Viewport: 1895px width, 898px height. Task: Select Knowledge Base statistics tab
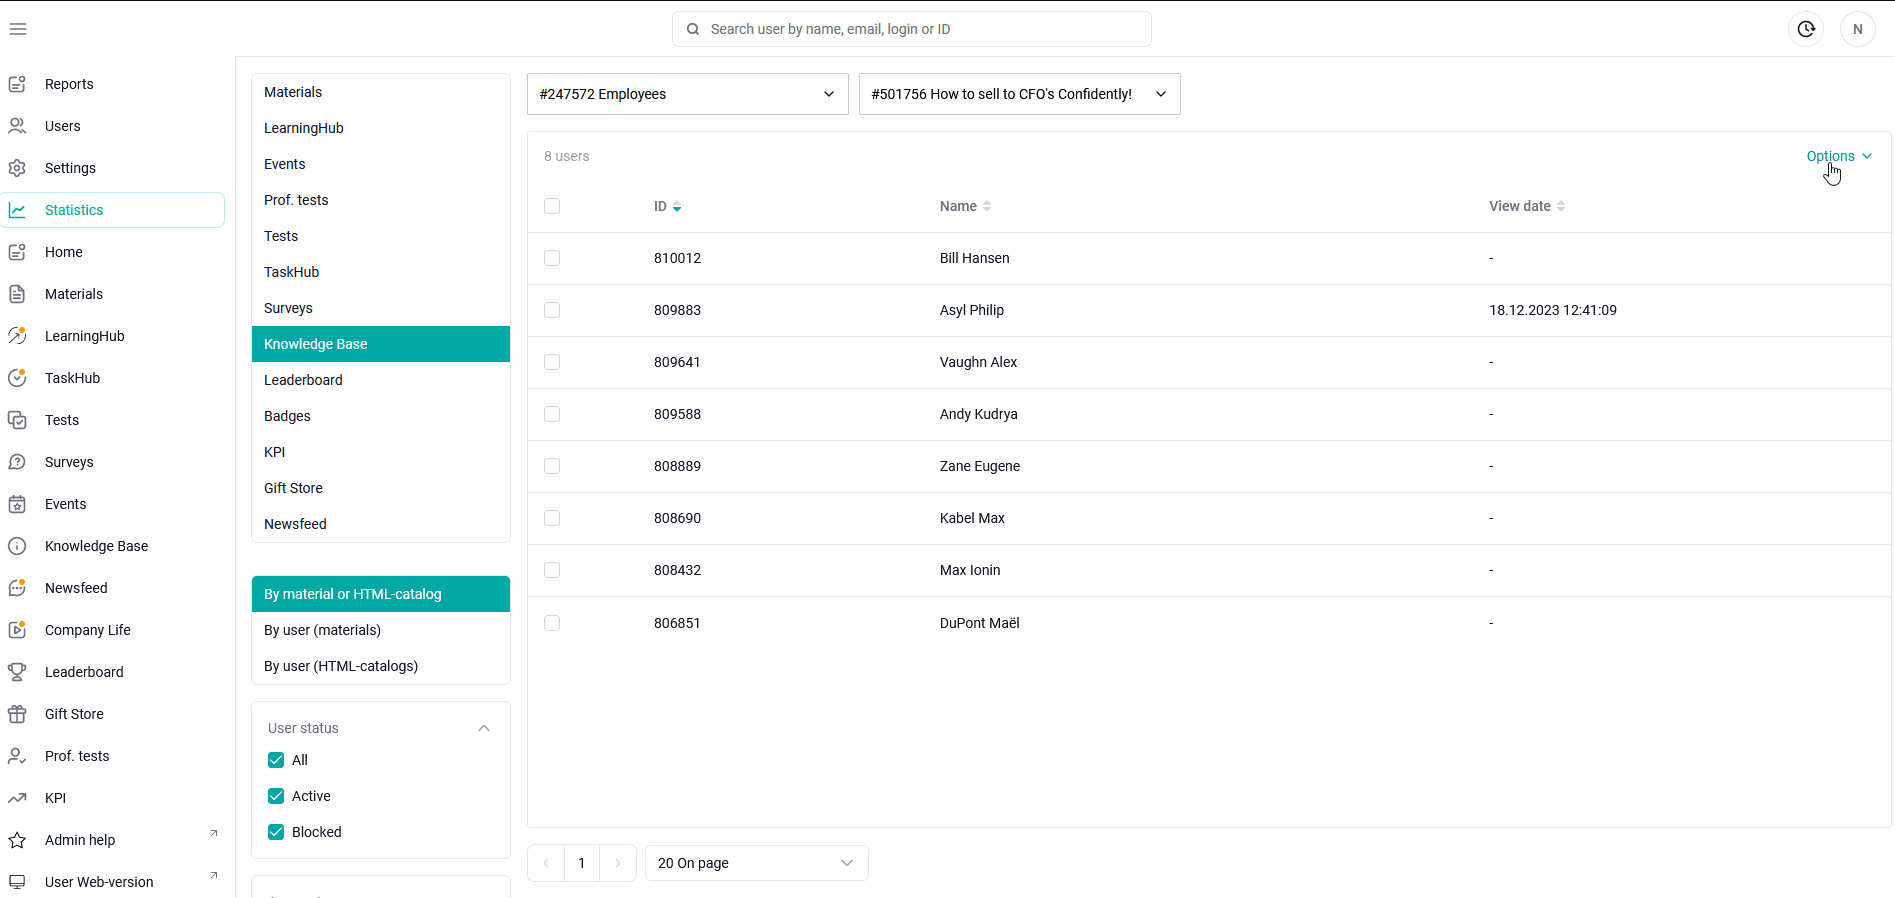381,344
